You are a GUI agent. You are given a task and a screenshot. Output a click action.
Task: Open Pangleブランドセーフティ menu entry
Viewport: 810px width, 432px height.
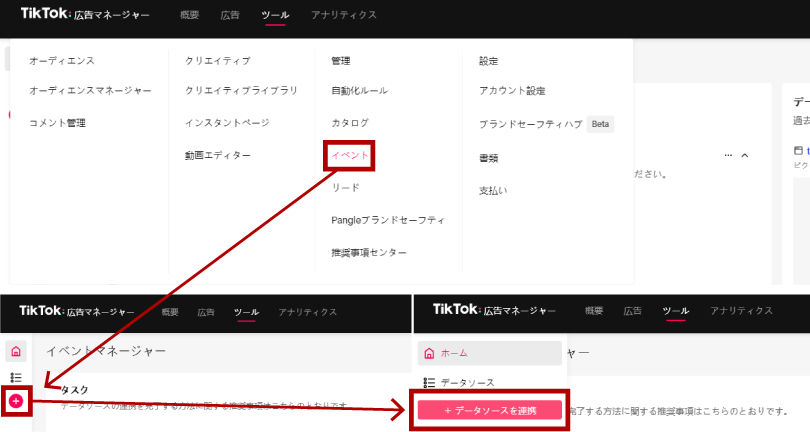point(387,220)
